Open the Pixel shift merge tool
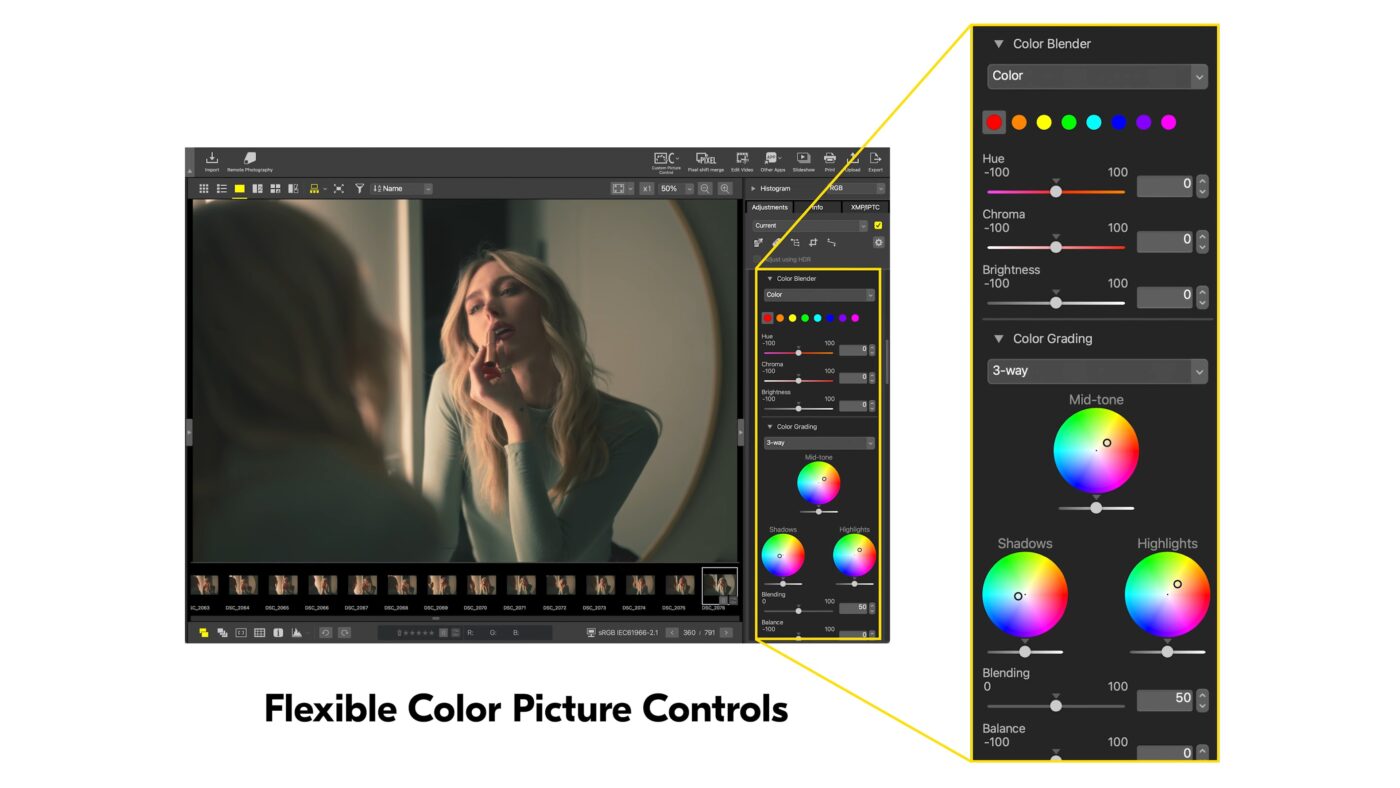Image resolution: width=1400 pixels, height=788 pixels. pos(706,161)
